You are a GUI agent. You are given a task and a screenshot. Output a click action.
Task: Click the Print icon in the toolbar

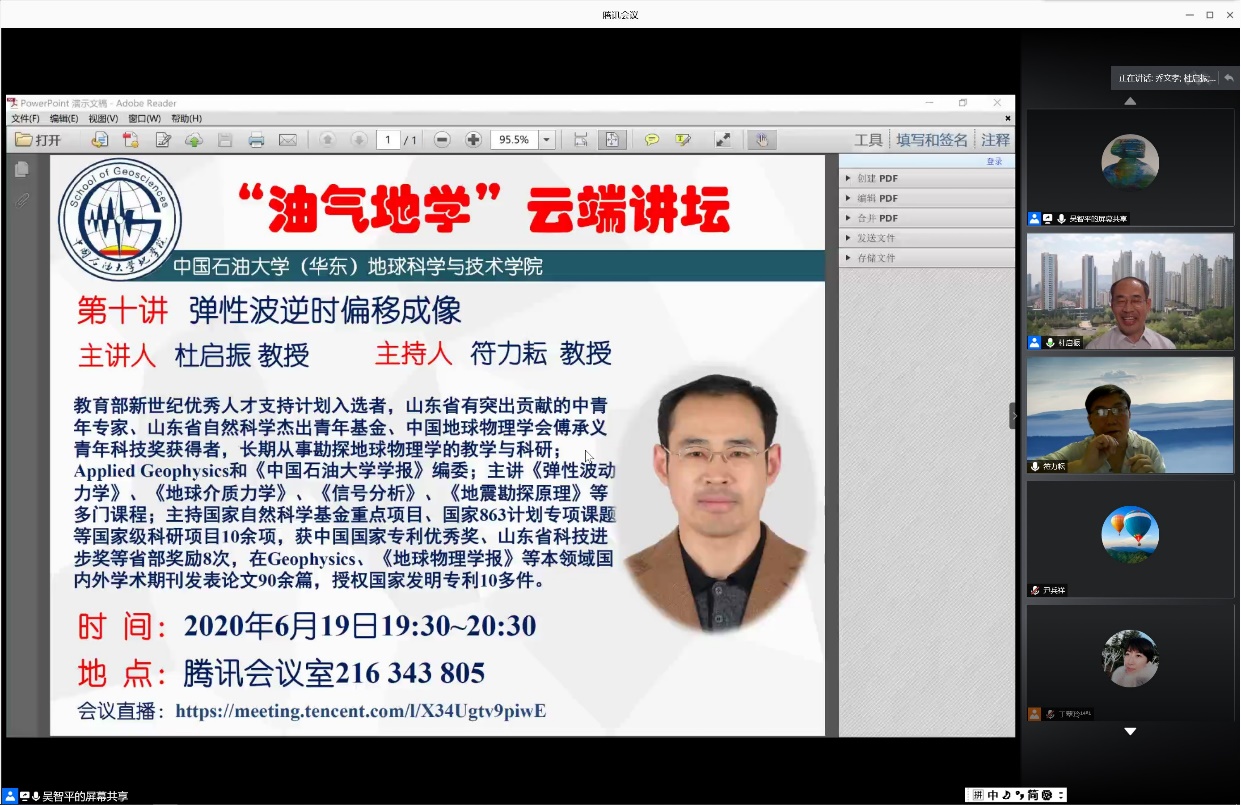pos(256,140)
